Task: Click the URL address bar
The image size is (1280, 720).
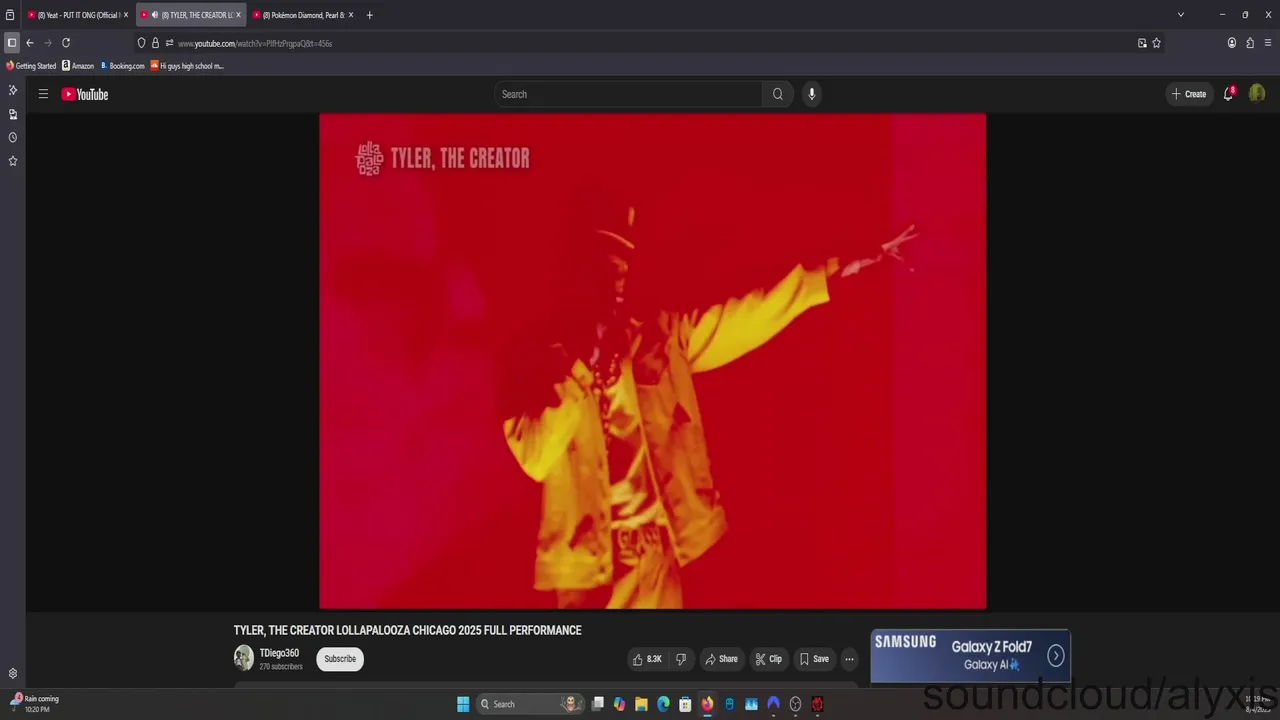Action: pyautogui.click(x=650, y=43)
